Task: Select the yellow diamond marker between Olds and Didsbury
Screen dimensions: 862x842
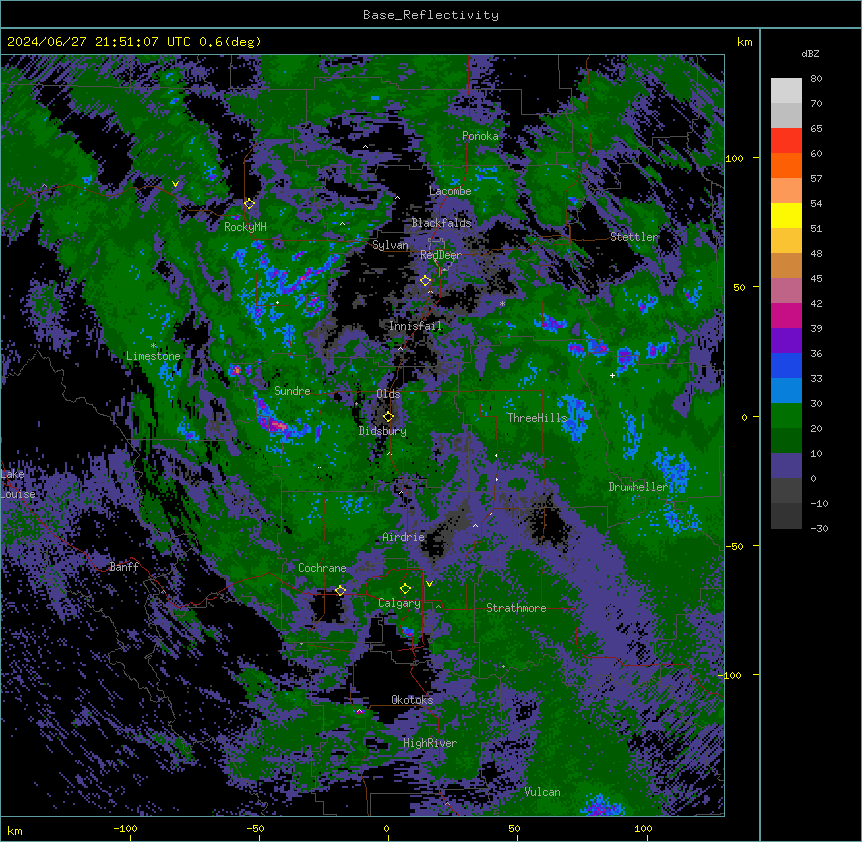Action: tap(389, 417)
